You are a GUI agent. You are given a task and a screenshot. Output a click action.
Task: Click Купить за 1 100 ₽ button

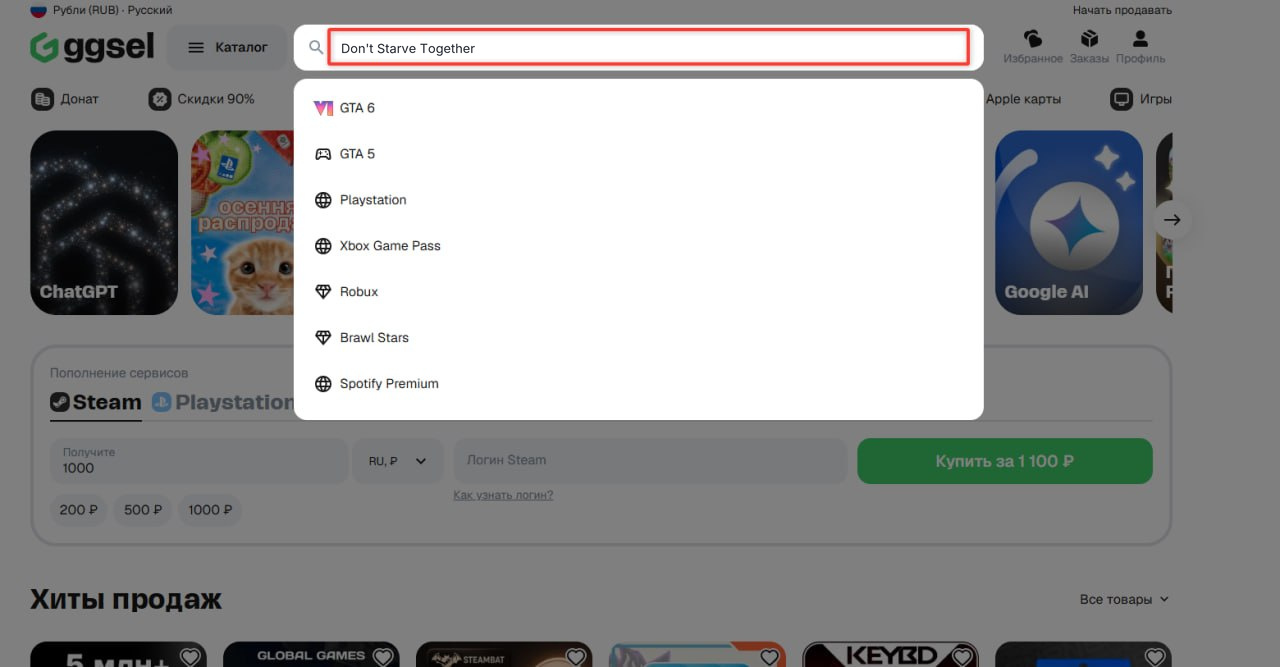click(x=1005, y=461)
